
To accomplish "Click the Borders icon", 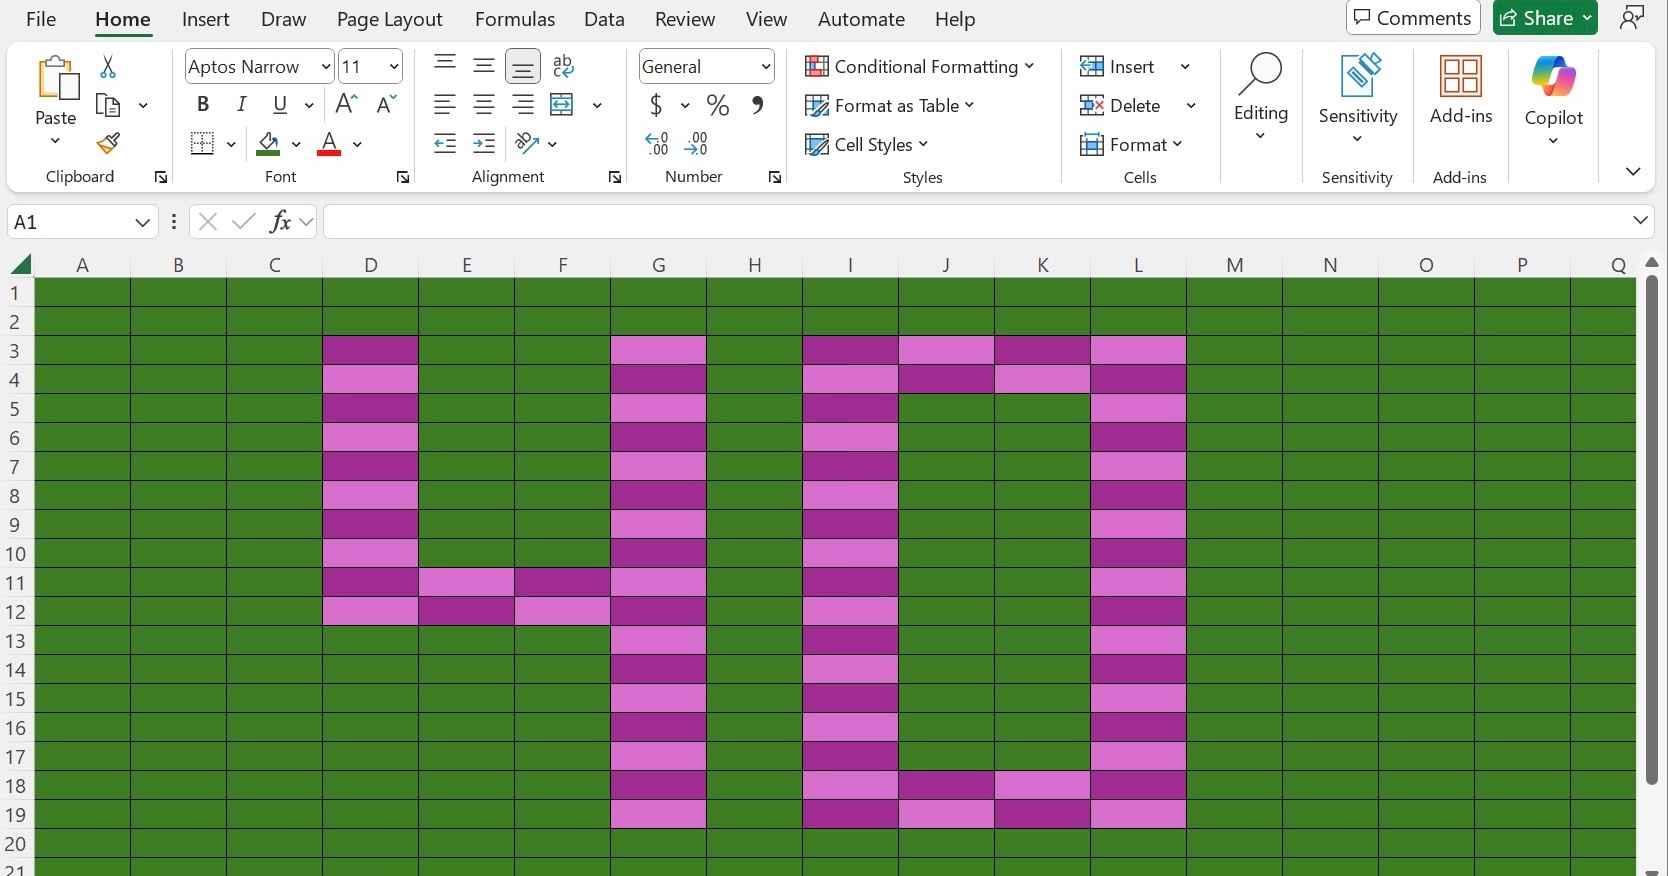I will (203, 144).
